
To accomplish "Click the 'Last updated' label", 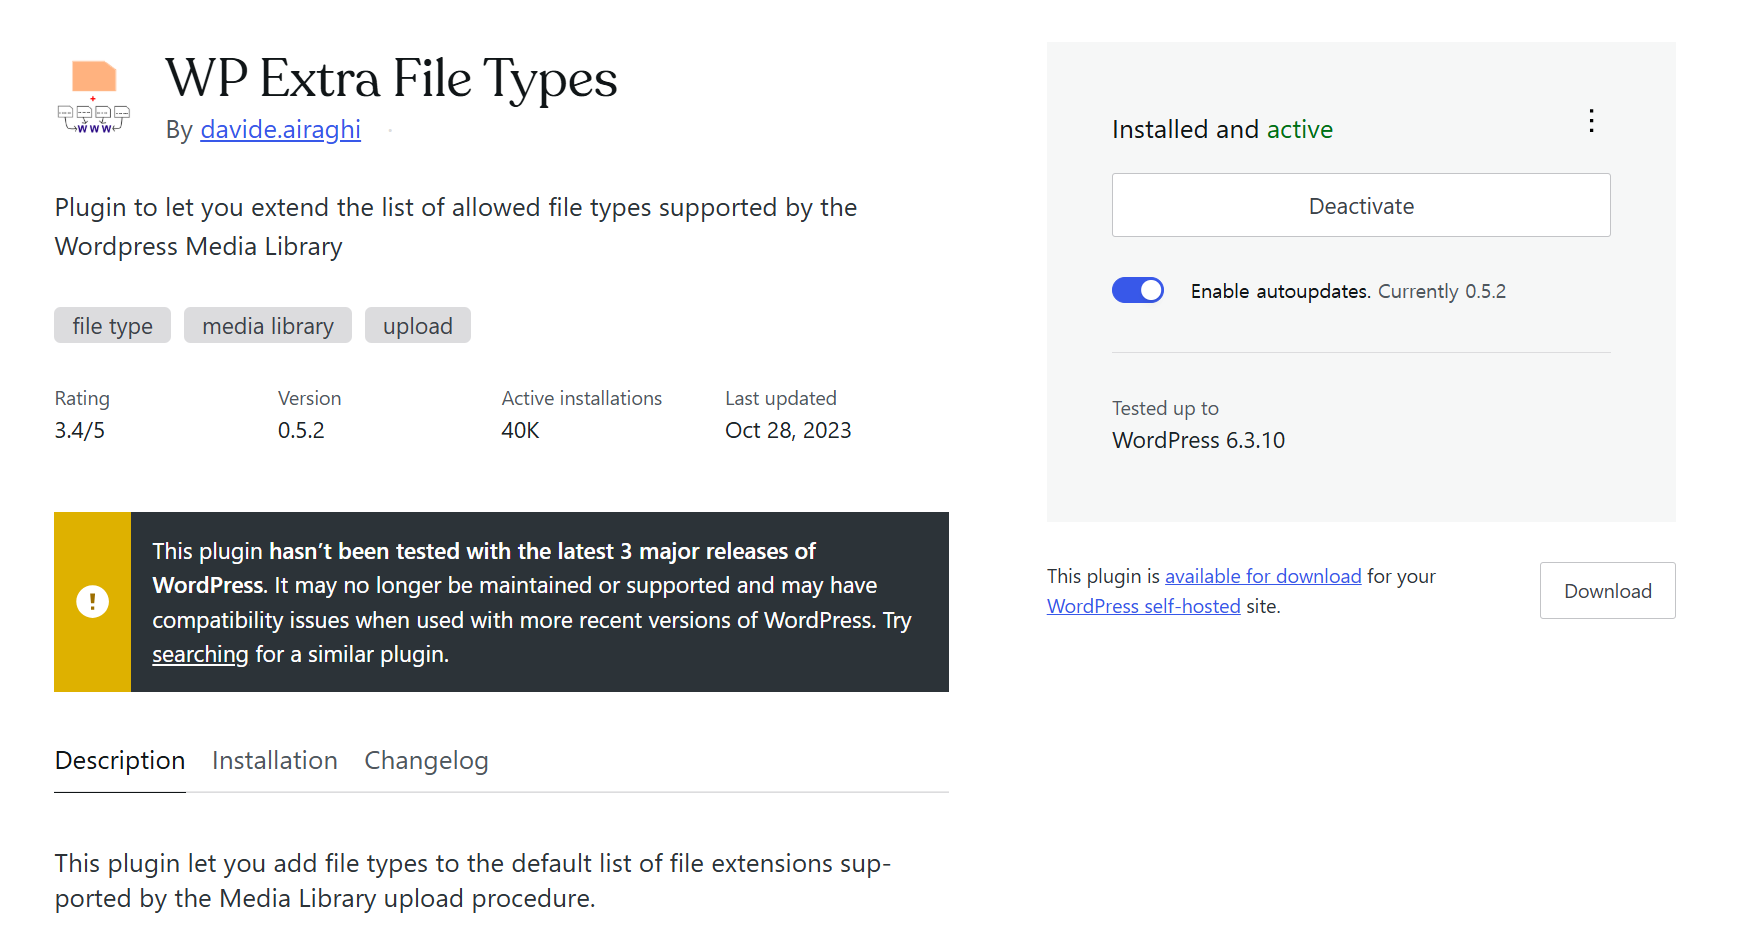I will pyautogui.click(x=781, y=398).
